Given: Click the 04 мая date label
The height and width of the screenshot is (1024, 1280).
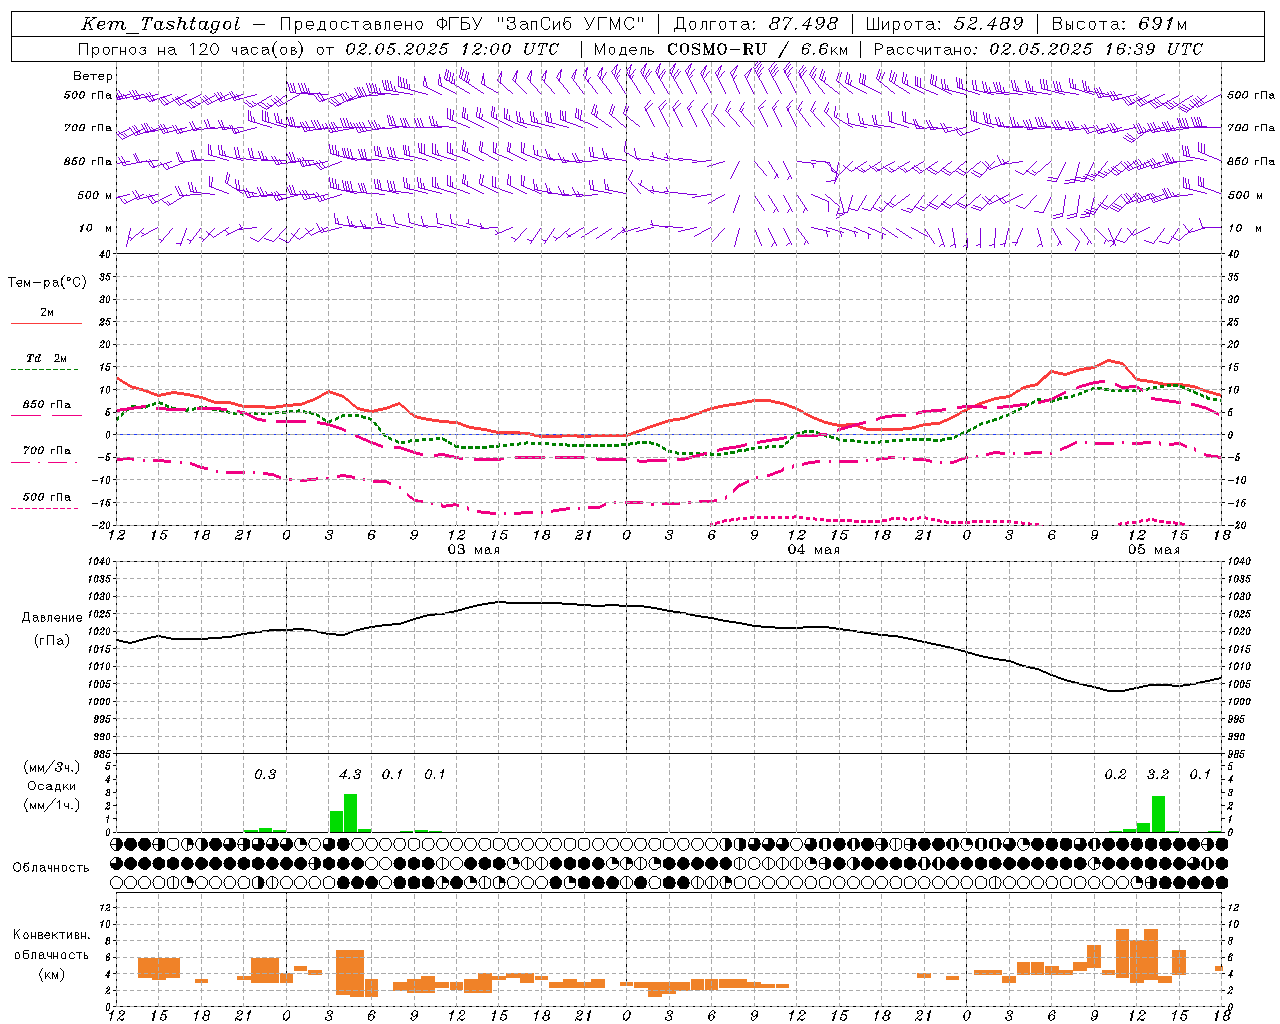Looking at the screenshot, I should pyautogui.click(x=814, y=550).
